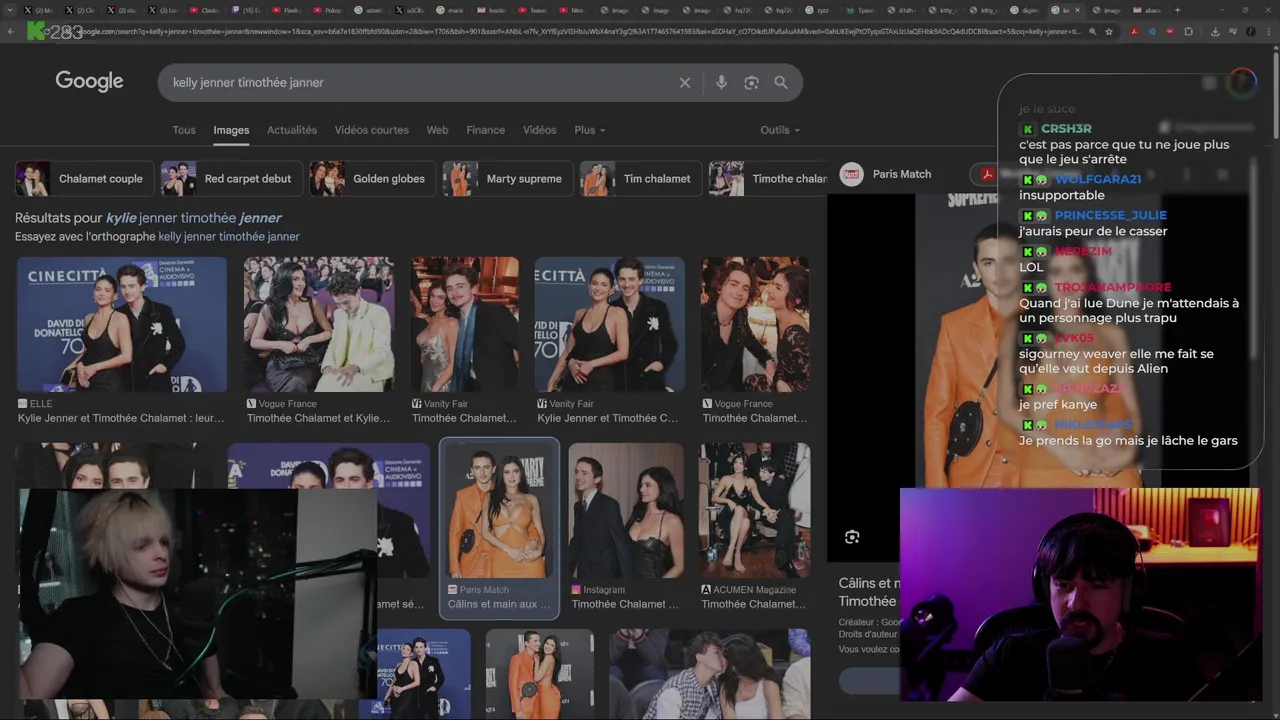Open the ELLE Cinecittà couple thumbnail

(x=122, y=324)
